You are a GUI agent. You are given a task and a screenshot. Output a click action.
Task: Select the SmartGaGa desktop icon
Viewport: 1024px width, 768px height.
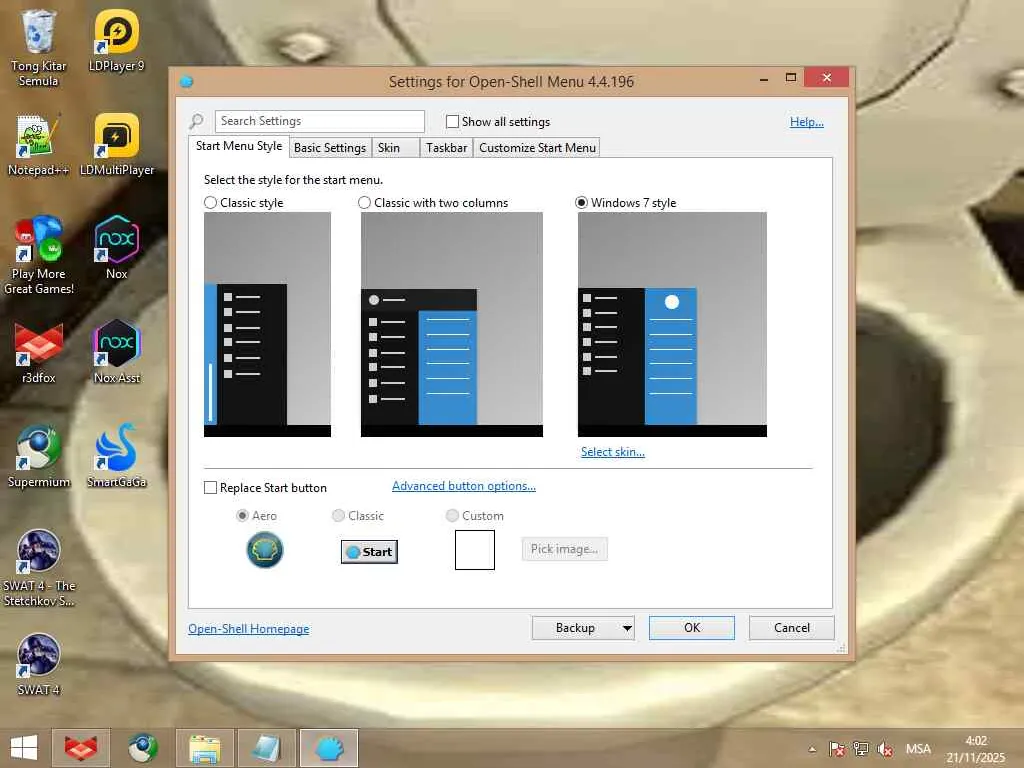click(116, 456)
